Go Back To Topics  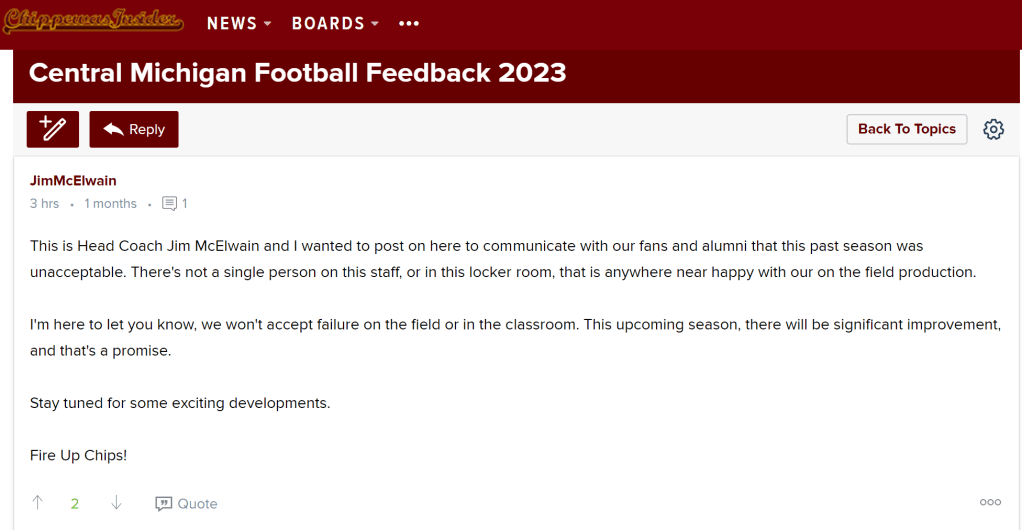[906, 129]
